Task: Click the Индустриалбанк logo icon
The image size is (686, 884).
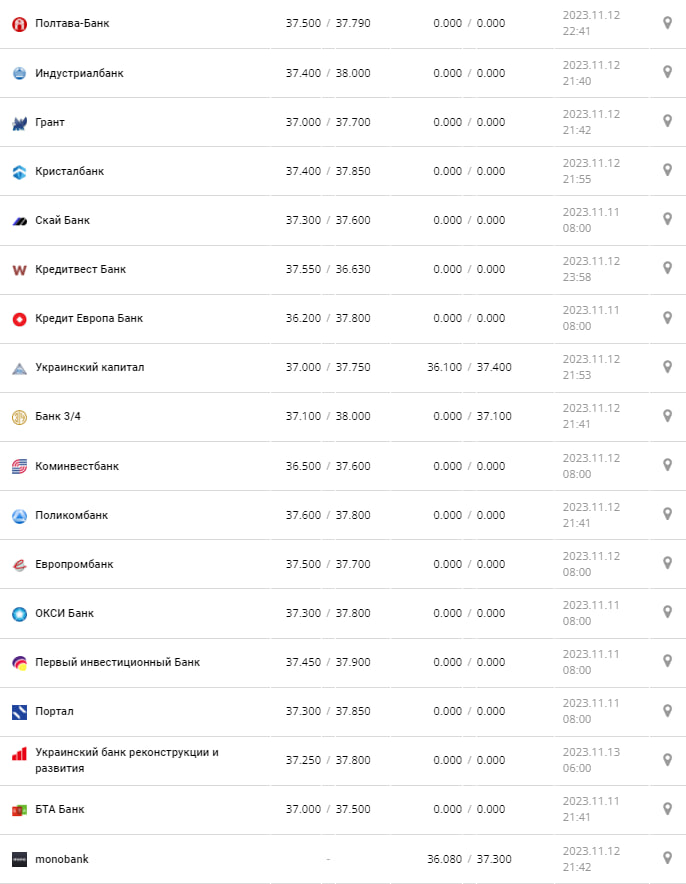Action: [x=19, y=73]
